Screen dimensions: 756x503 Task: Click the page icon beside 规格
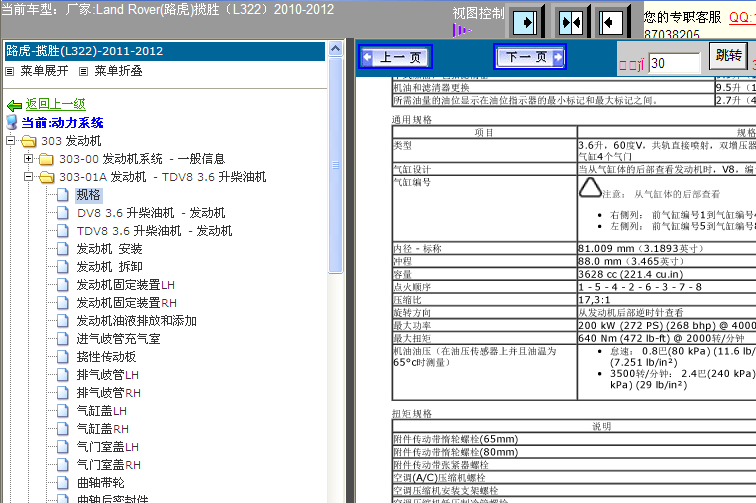click(63, 195)
